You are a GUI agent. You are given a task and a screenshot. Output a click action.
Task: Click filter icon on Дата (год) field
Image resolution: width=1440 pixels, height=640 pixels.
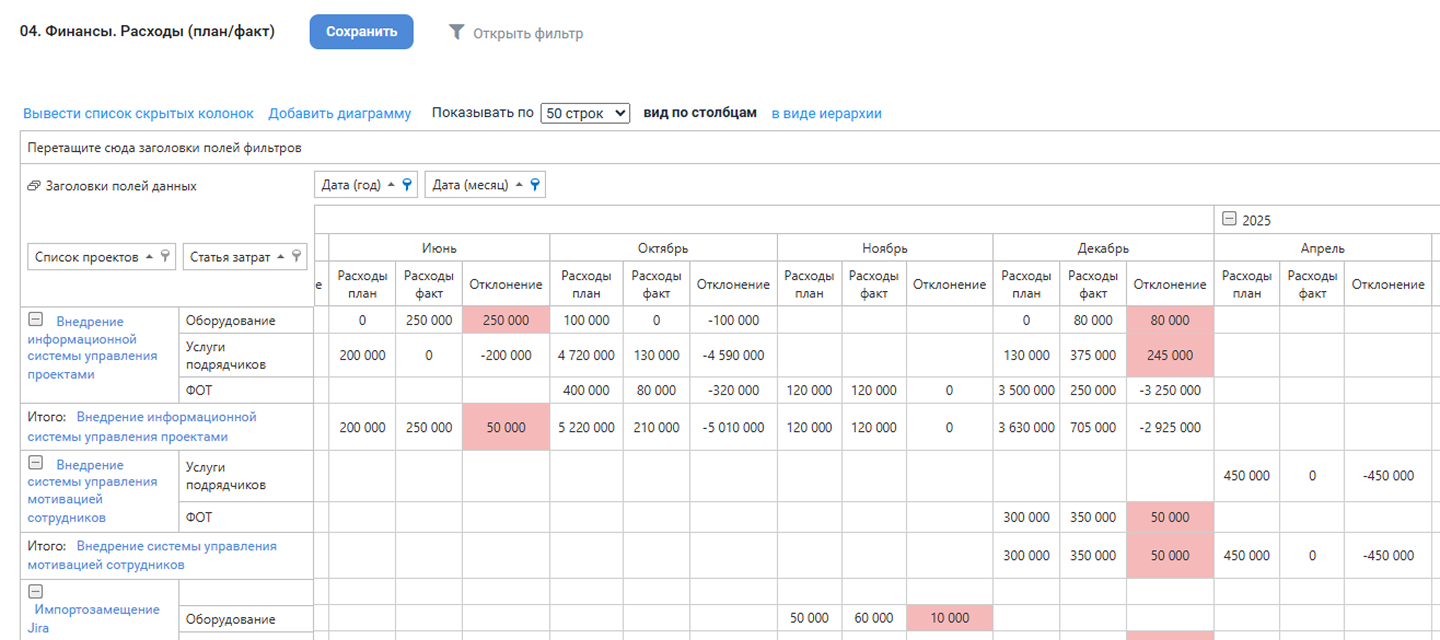tap(407, 185)
